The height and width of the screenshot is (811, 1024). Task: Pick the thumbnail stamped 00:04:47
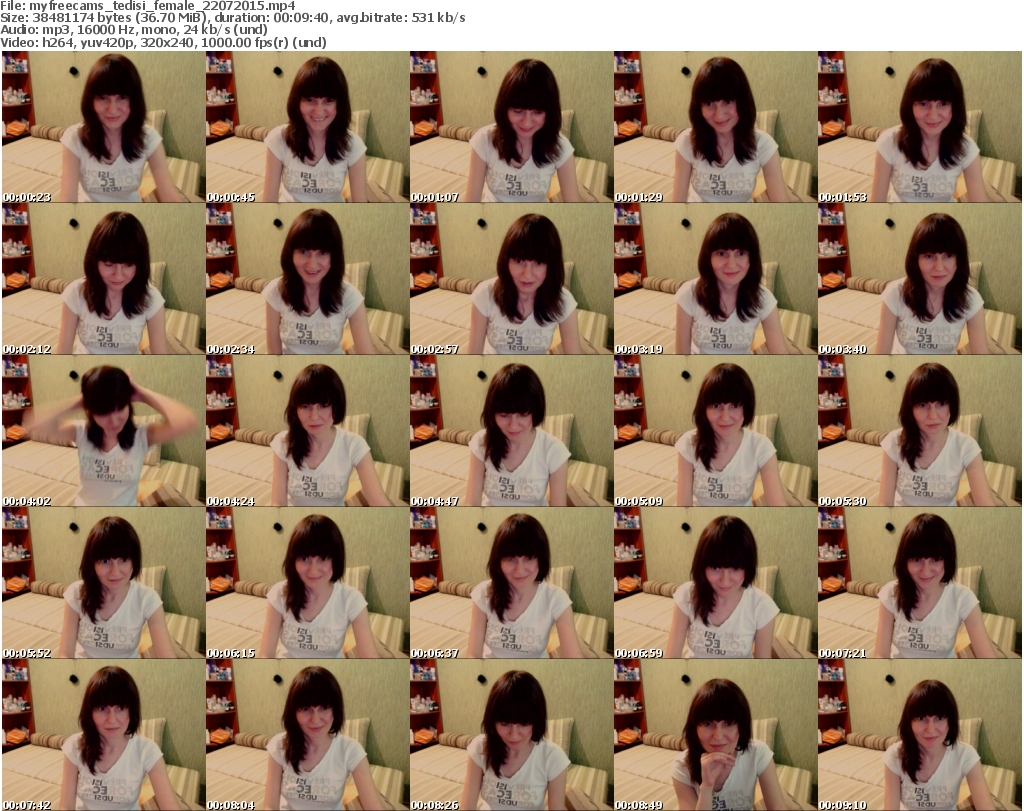click(511, 431)
